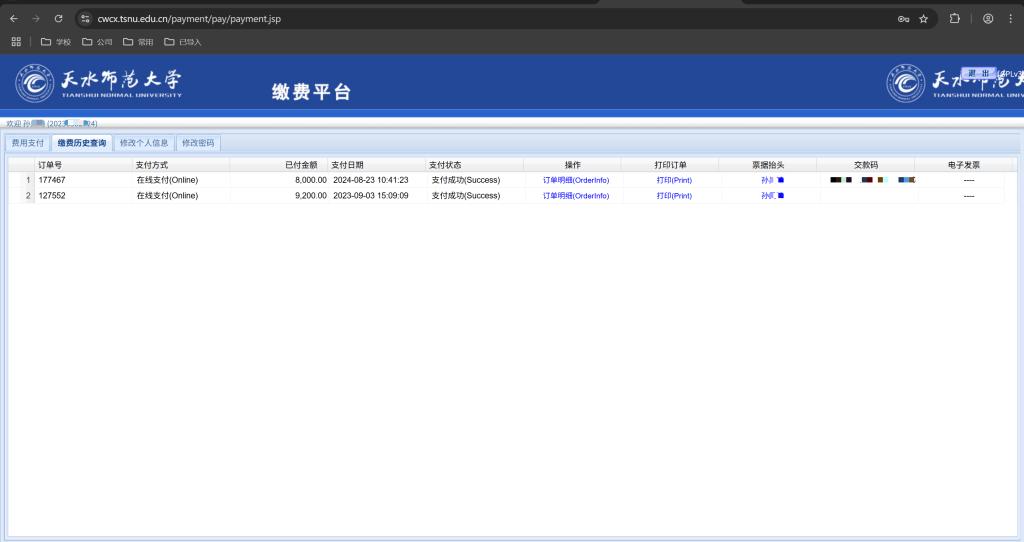
Task: Open the browser extensions puzzle icon
Action: (x=954, y=18)
